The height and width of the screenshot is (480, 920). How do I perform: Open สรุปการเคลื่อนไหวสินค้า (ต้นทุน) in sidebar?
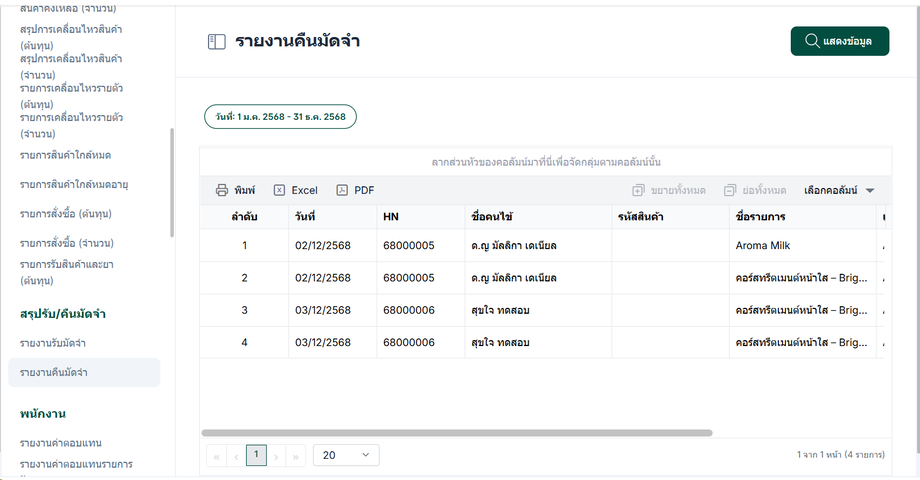pos(71,37)
